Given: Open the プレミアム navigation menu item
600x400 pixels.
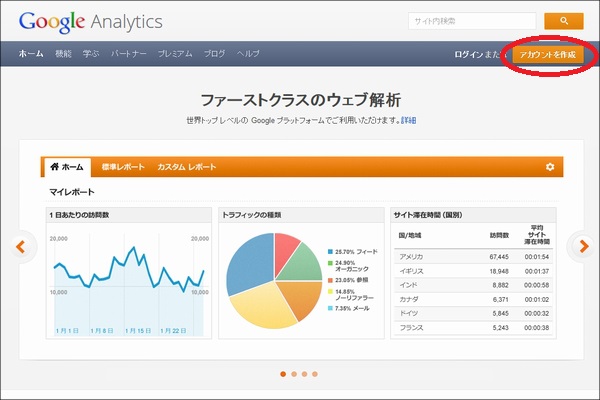Looking at the screenshot, I should pos(175,54).
